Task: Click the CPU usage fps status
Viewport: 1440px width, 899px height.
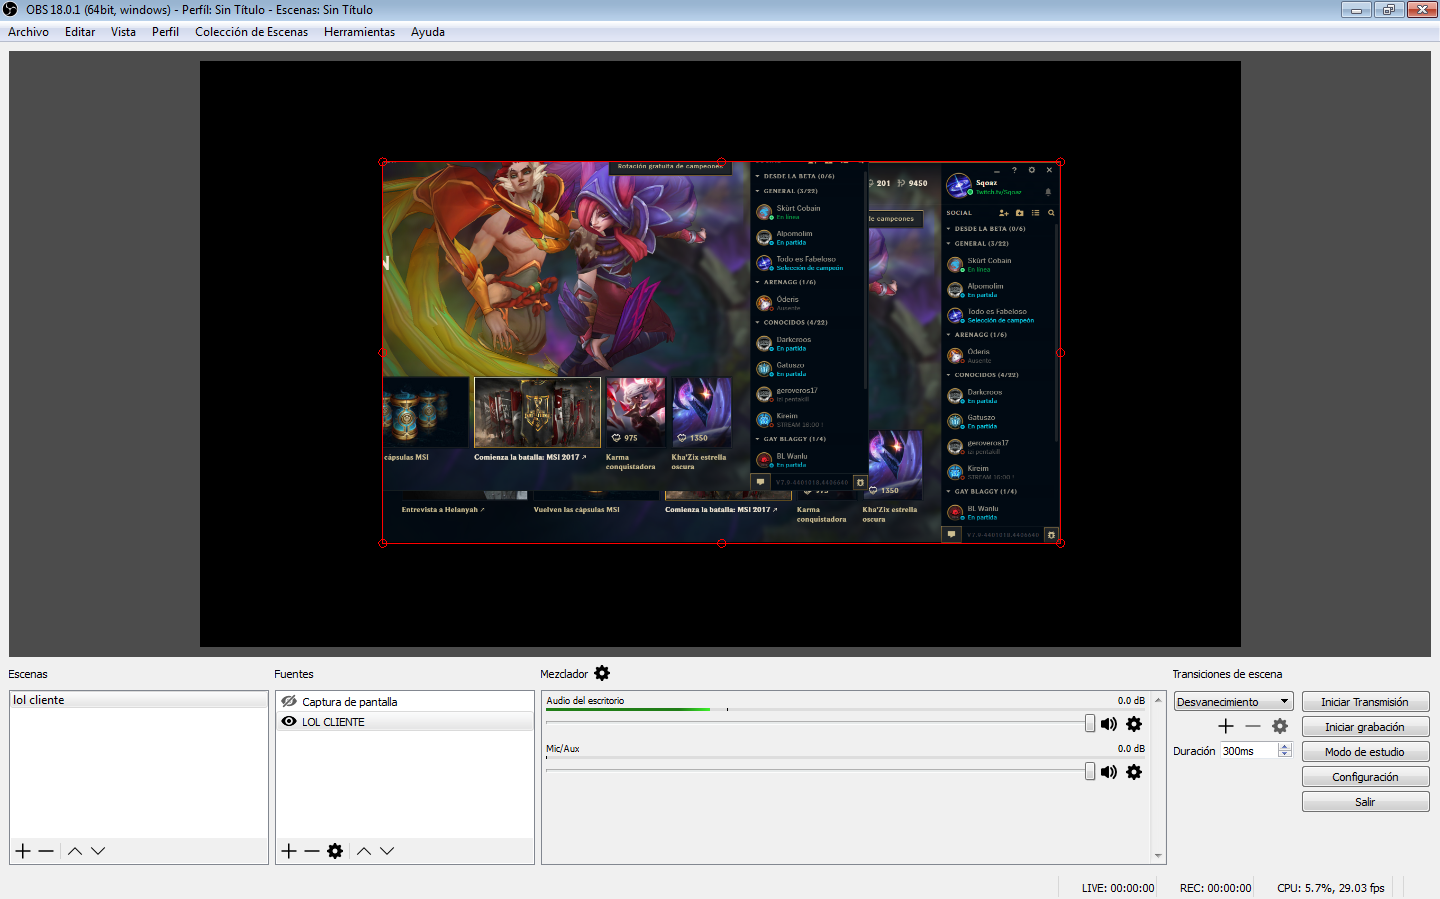Action: [x=1331, y=888]
